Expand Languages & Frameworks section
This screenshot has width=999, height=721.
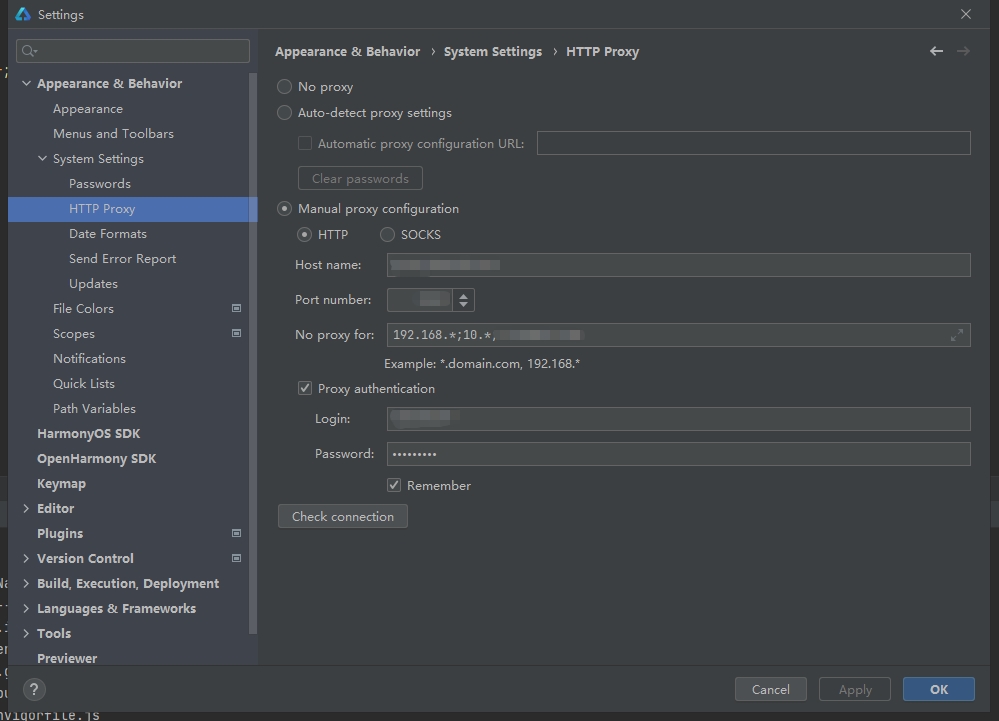(26, 608)
